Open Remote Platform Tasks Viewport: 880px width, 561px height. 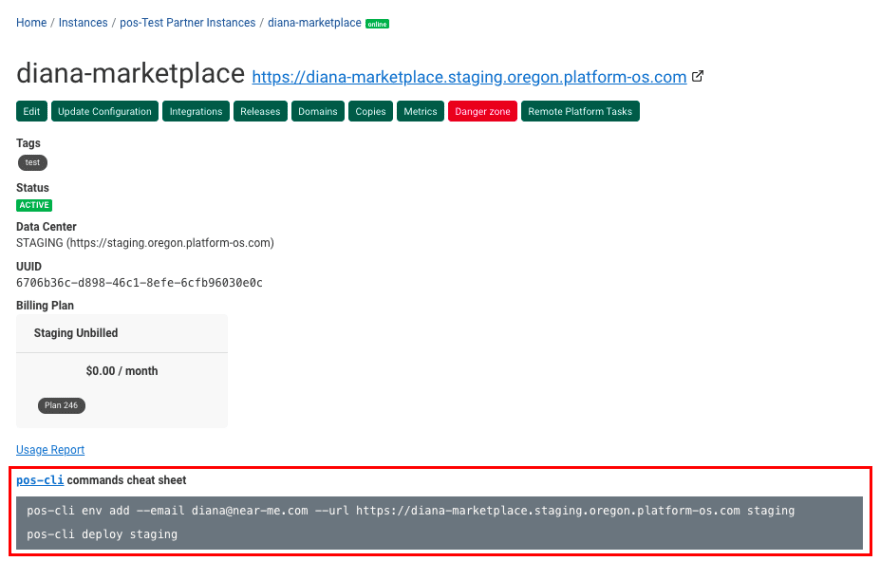580,111
